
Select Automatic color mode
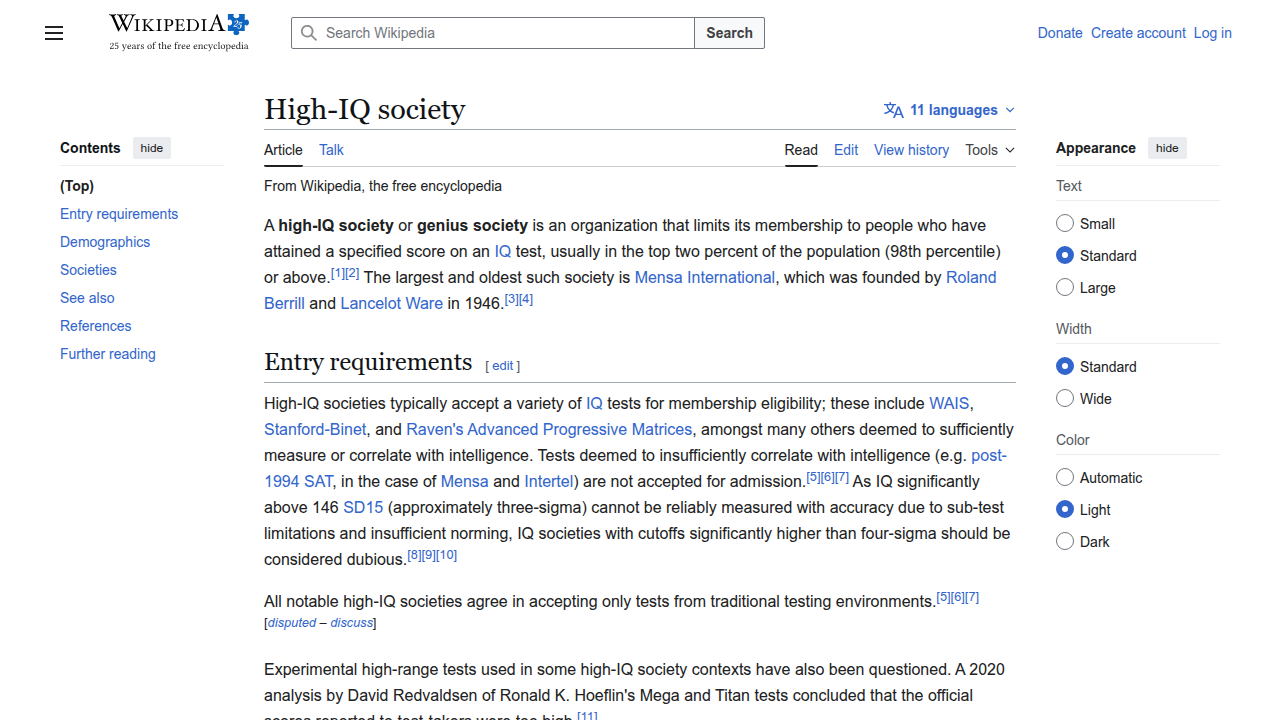point(1065,477)
